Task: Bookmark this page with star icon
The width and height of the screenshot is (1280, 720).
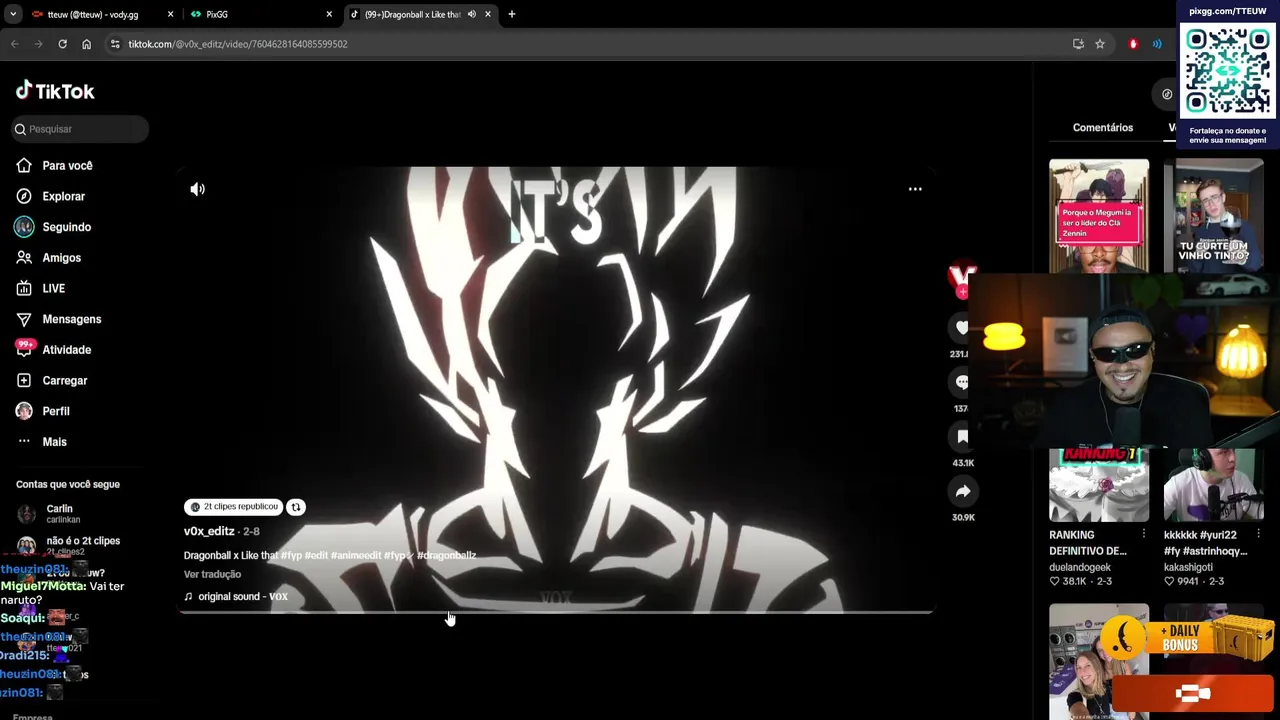Action: (x=1100, y=44)
